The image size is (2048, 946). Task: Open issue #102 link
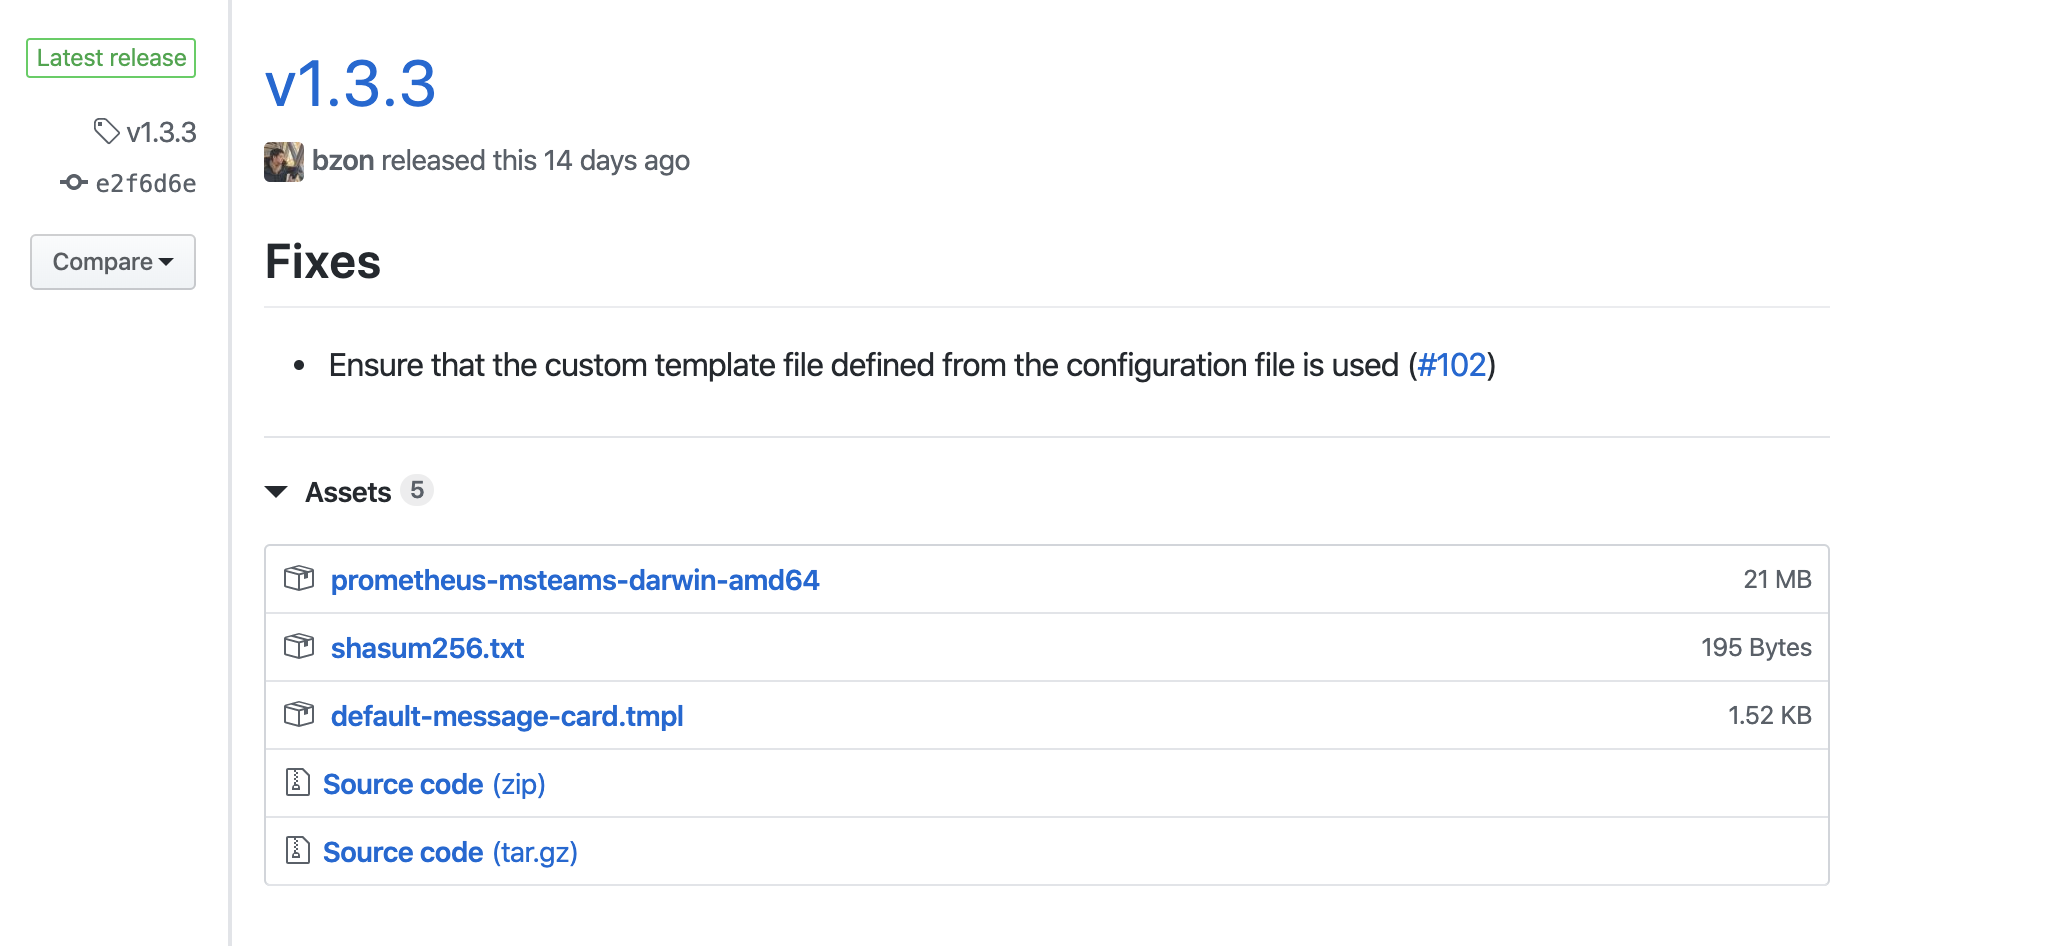[x=1452, y=365]
